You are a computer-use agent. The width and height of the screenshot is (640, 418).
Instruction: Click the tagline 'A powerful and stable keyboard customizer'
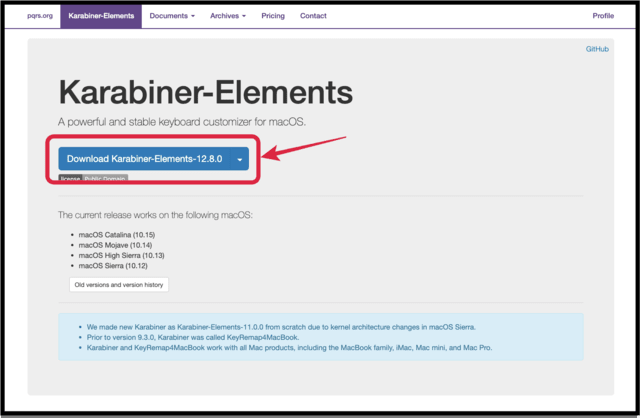182,122
